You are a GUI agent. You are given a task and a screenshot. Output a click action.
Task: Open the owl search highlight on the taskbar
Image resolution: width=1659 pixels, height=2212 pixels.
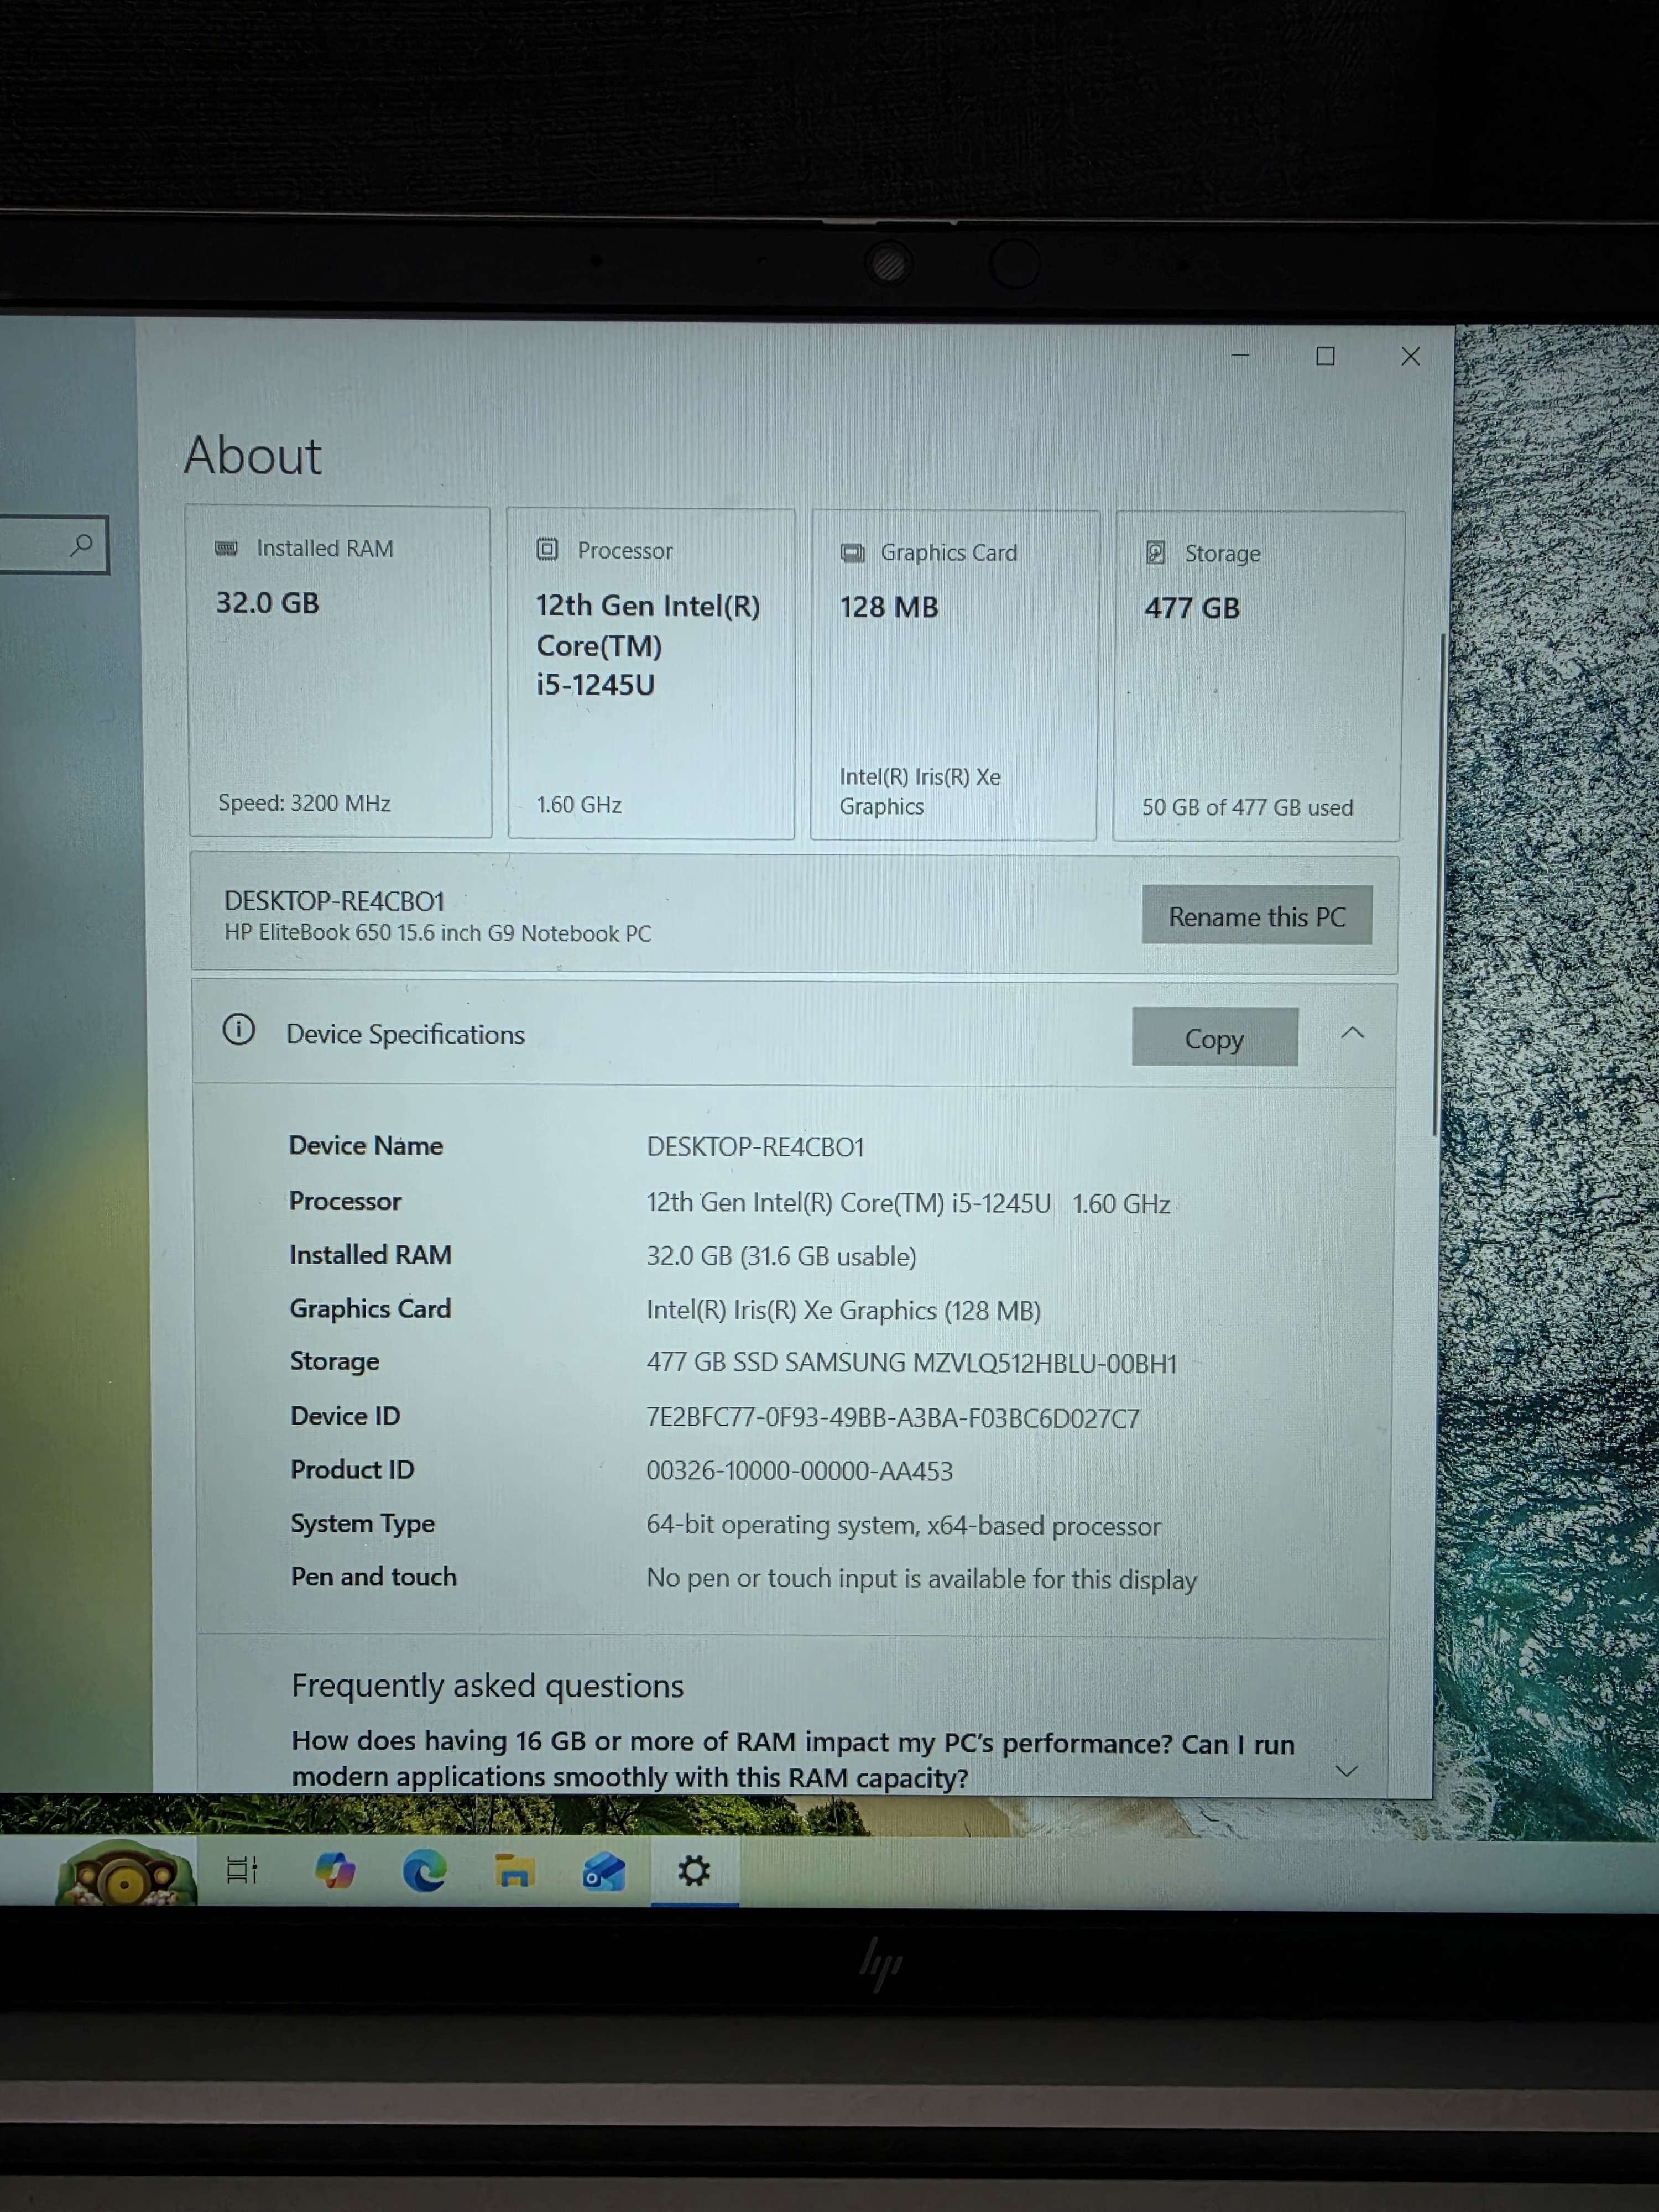point(125,1872)
